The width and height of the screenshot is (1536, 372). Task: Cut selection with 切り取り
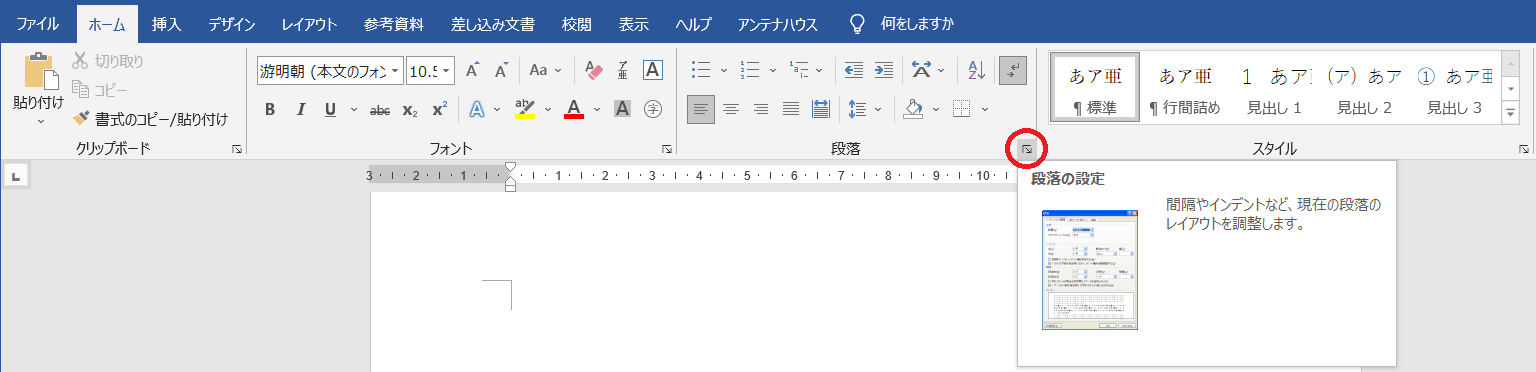[108, 61]
